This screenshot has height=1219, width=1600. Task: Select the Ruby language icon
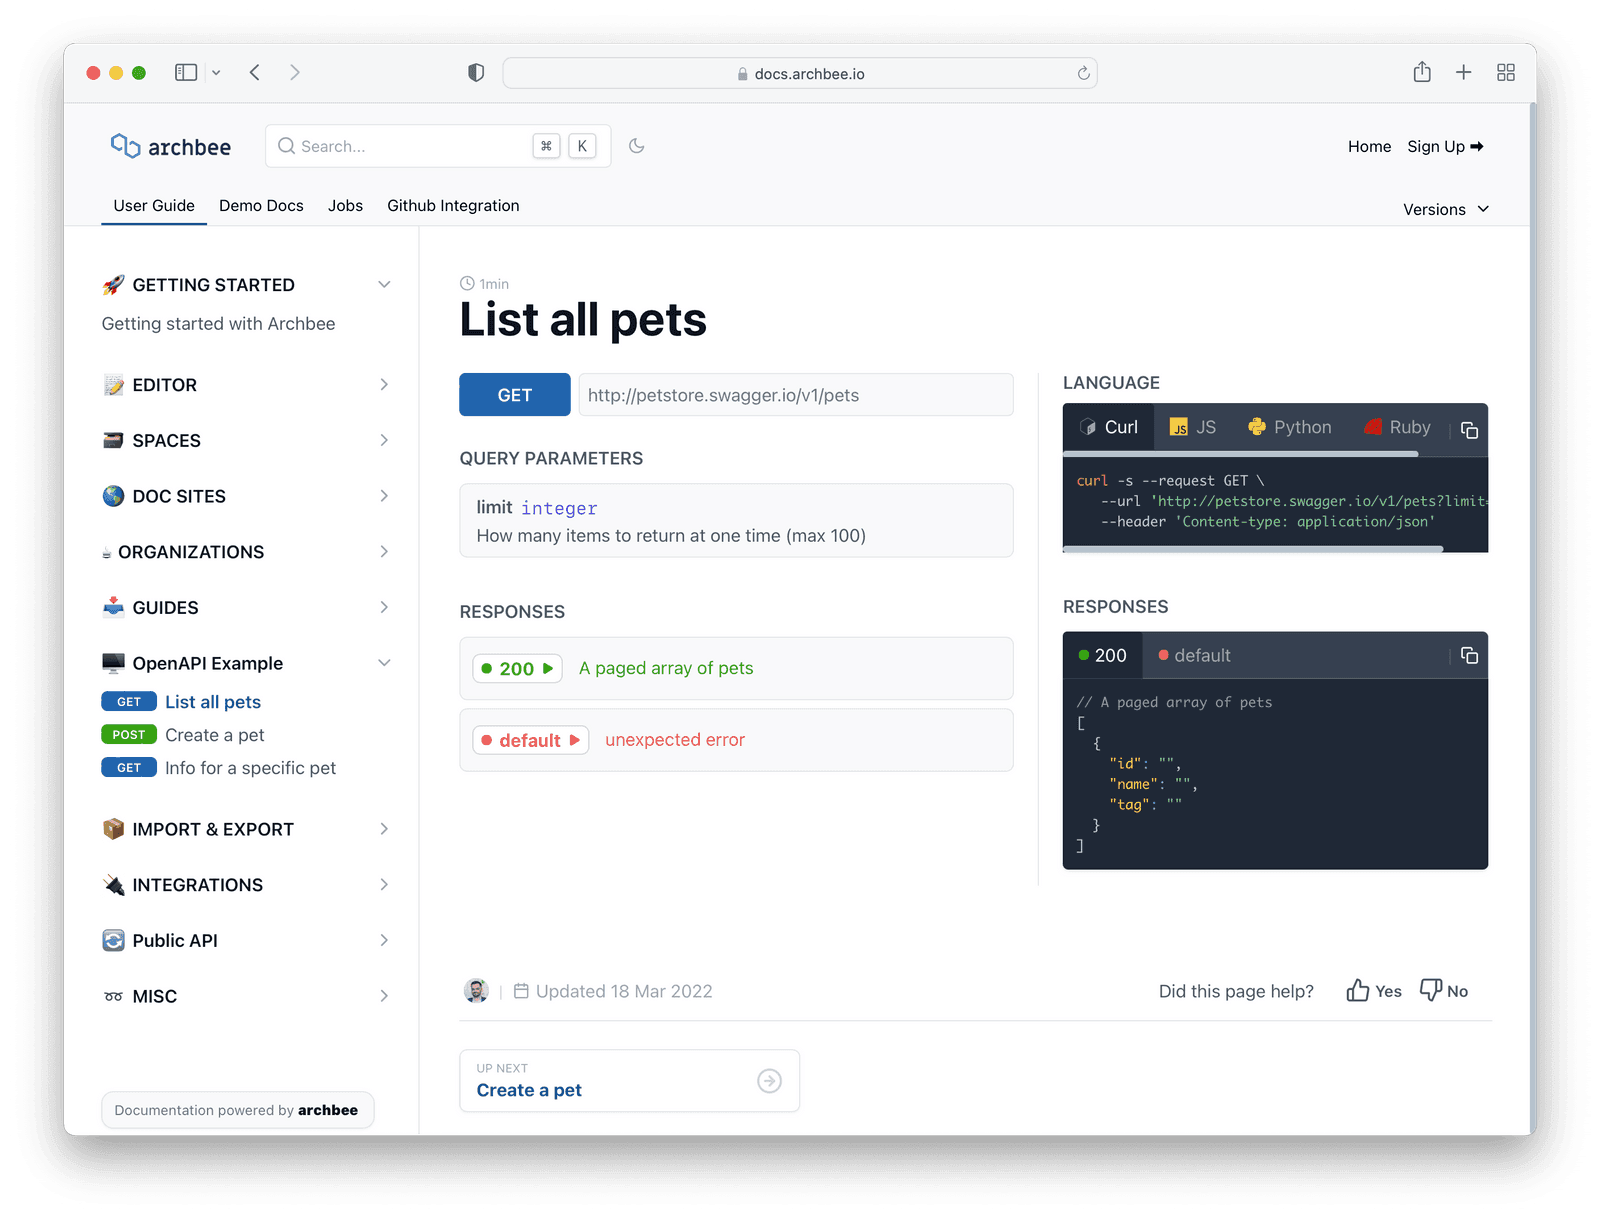(x=1372, y=427)
